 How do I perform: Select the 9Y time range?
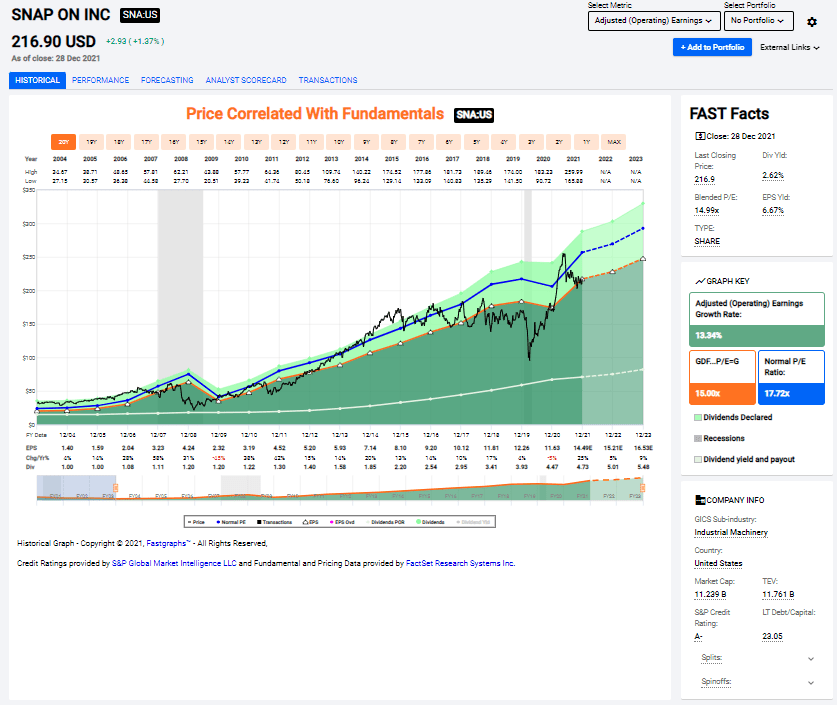(366, 142)
